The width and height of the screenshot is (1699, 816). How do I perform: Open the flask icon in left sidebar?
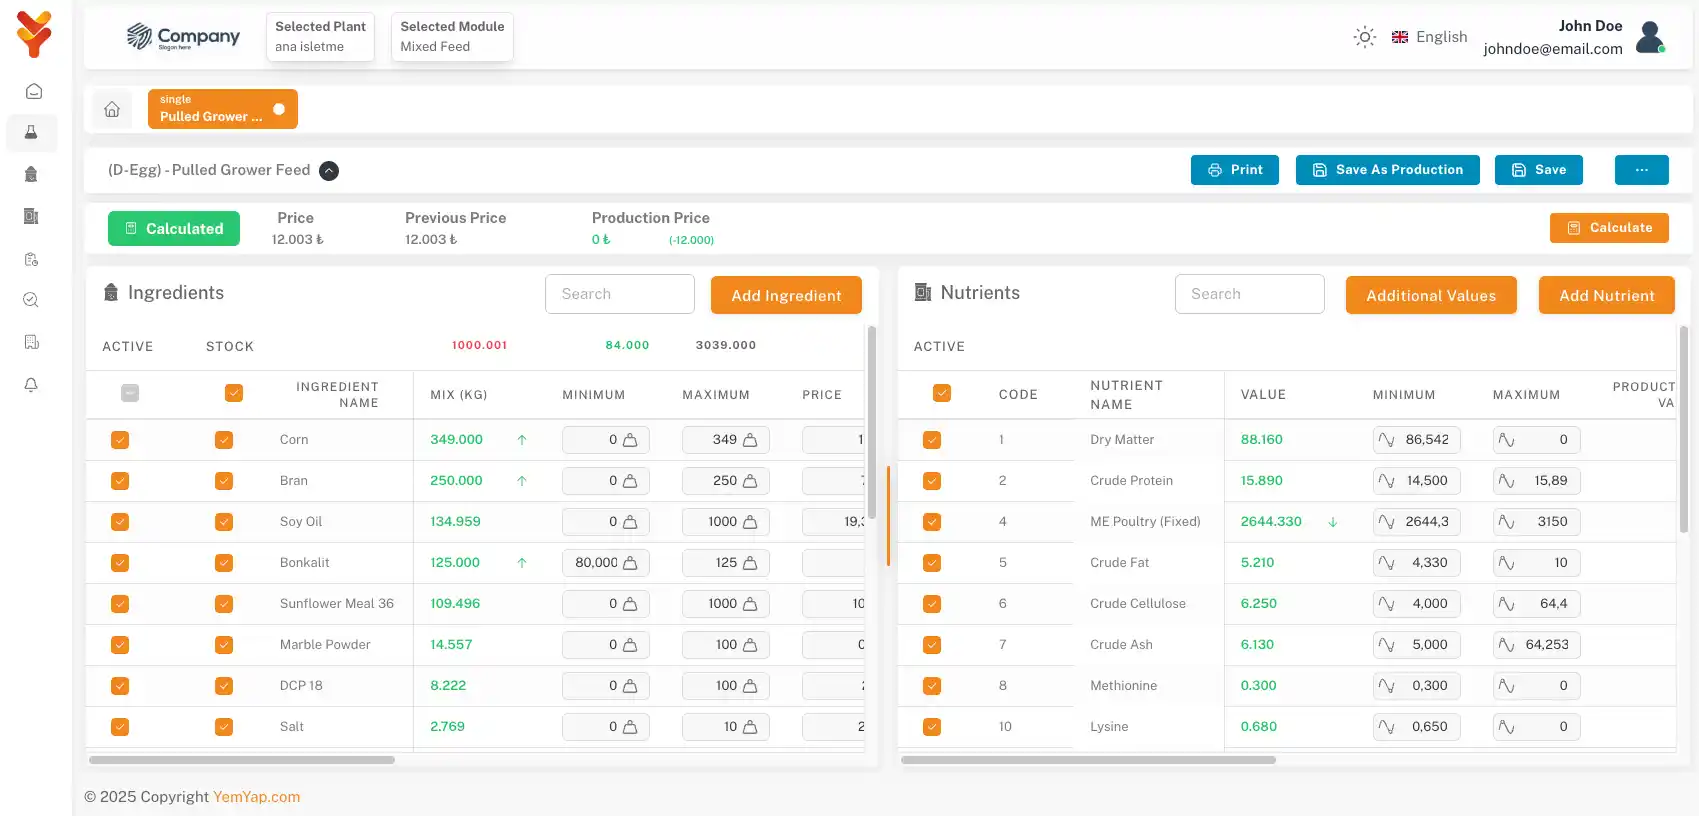pyautogui.click(x=31, y=132)
